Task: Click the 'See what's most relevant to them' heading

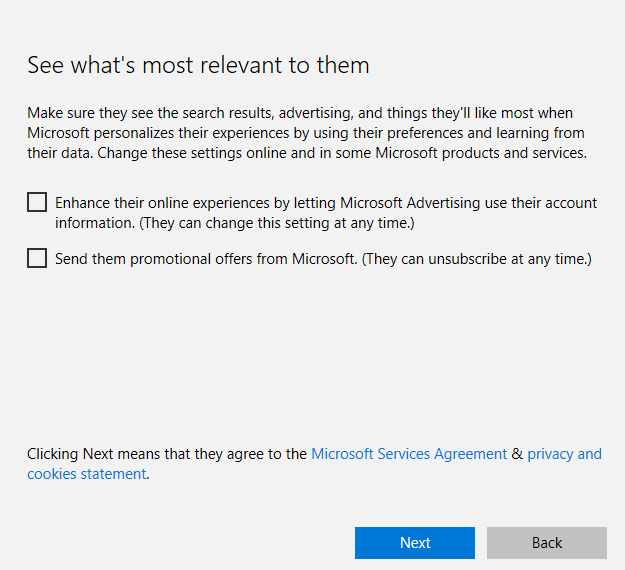Action: pos(198,65)
